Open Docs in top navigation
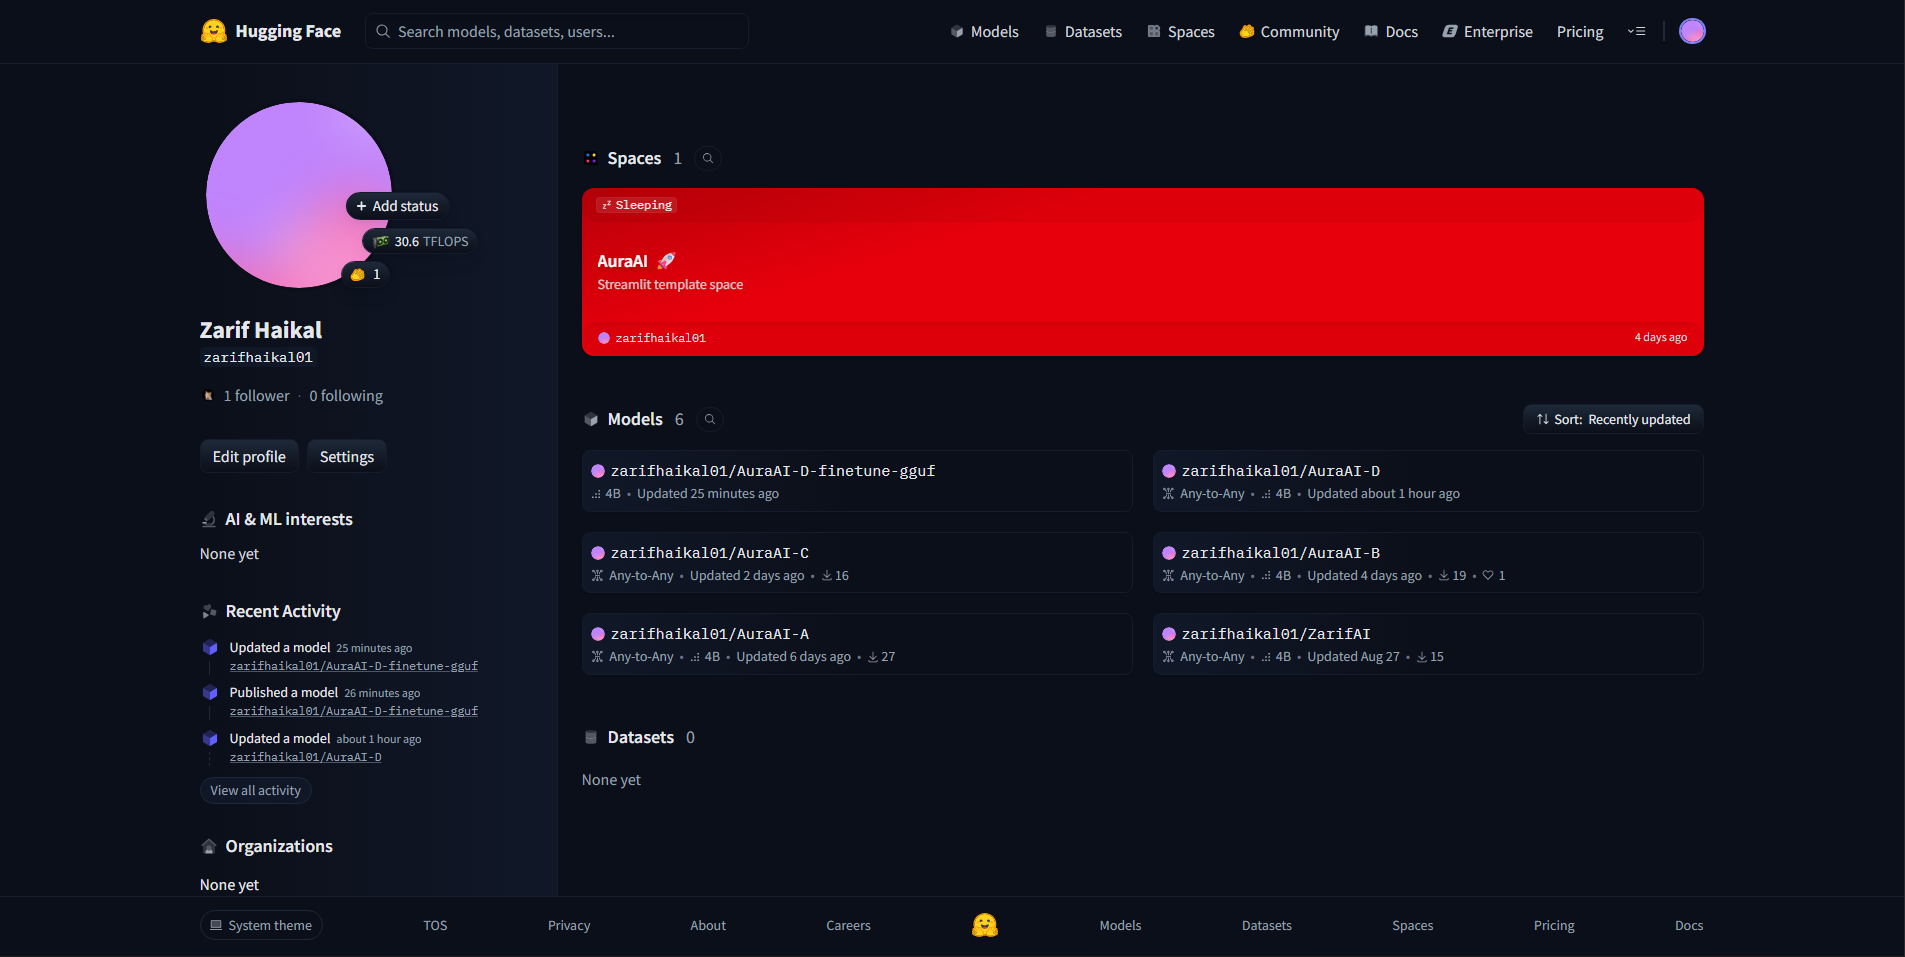 point(1391,31)
